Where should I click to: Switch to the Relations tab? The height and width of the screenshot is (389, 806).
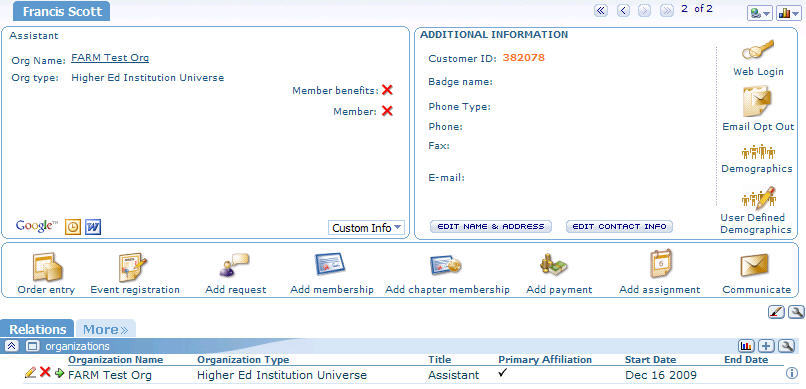[38, 329]
